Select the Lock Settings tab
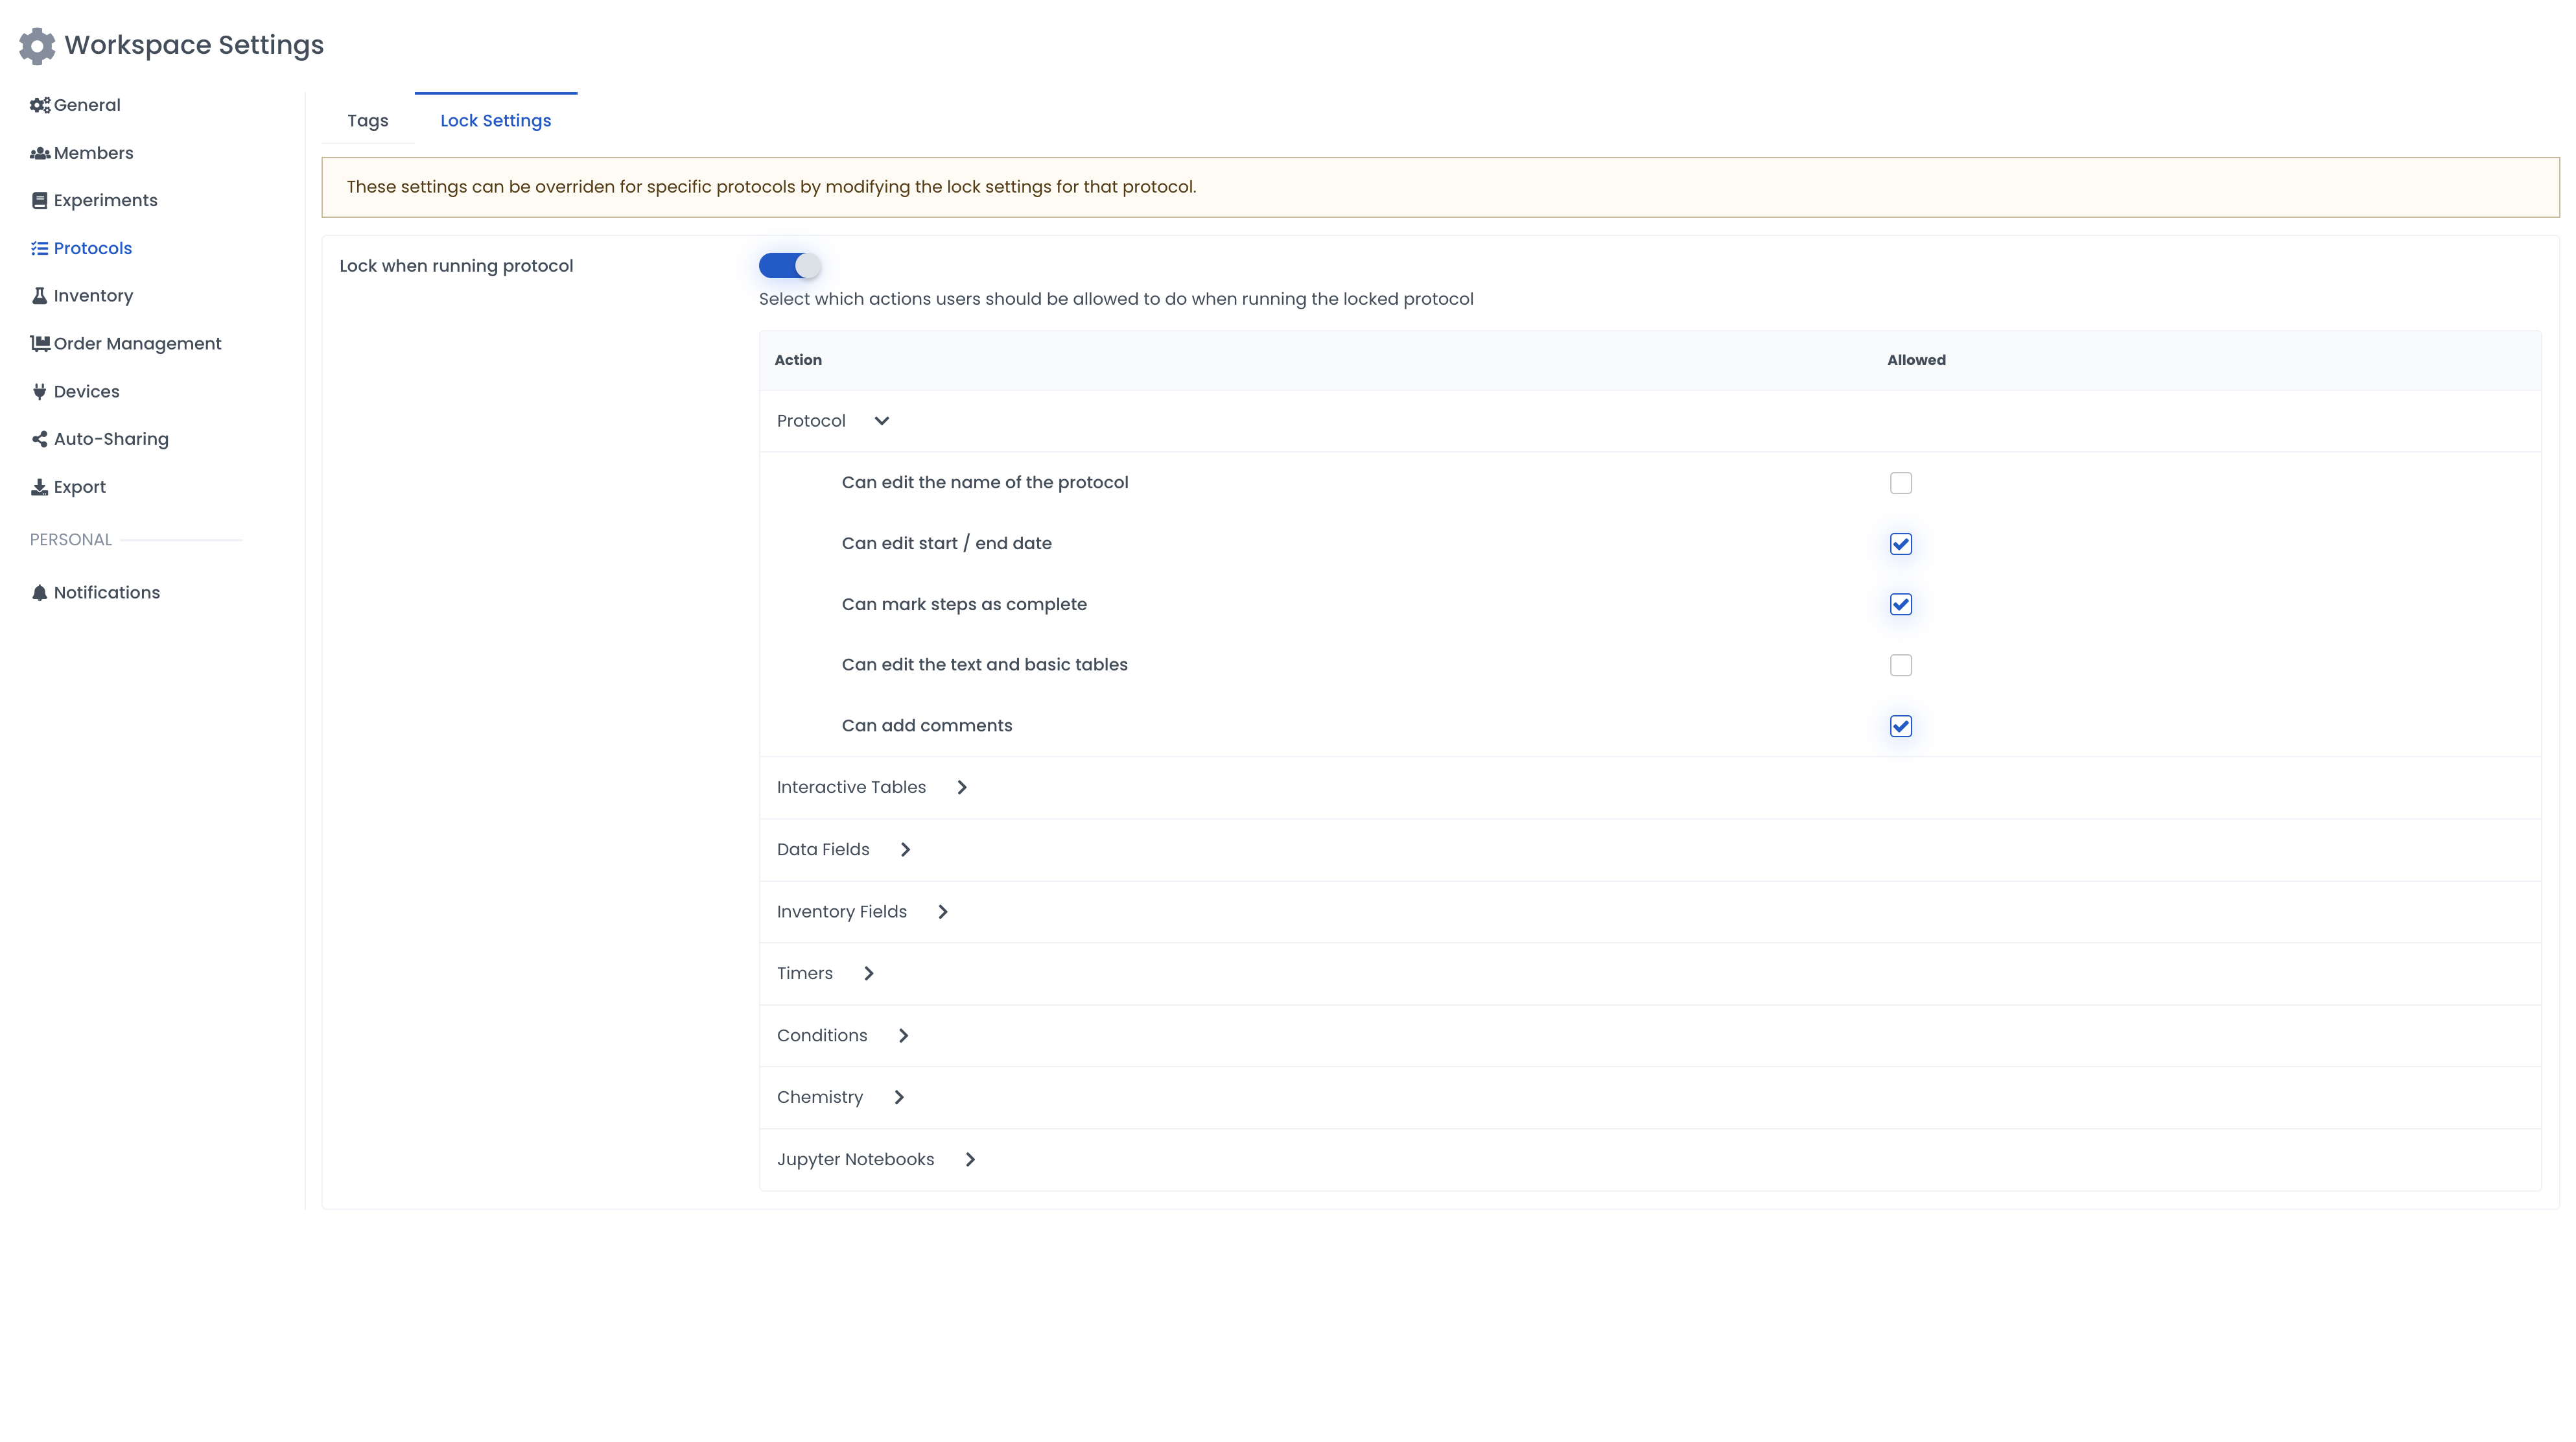 pyautogui.click(x=495, y=121)
